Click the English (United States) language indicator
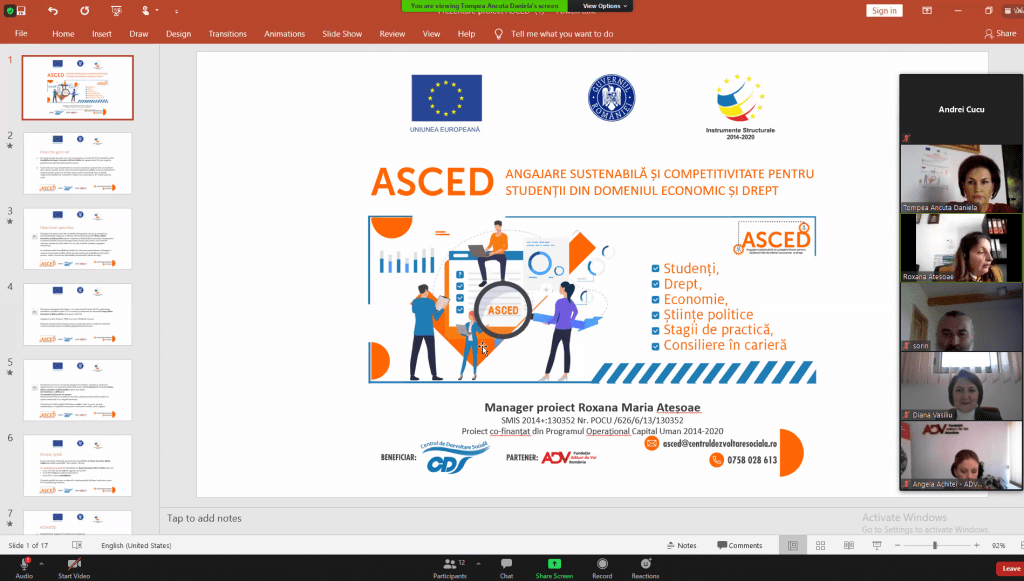This screenshot has height=581, width=1024. click(x=136, y=545)
